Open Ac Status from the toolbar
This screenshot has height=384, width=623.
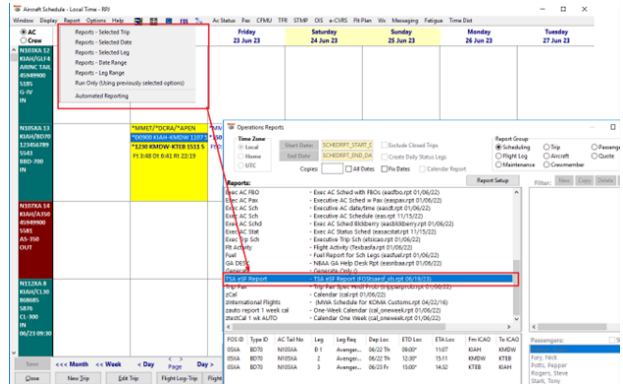point(224,21)
